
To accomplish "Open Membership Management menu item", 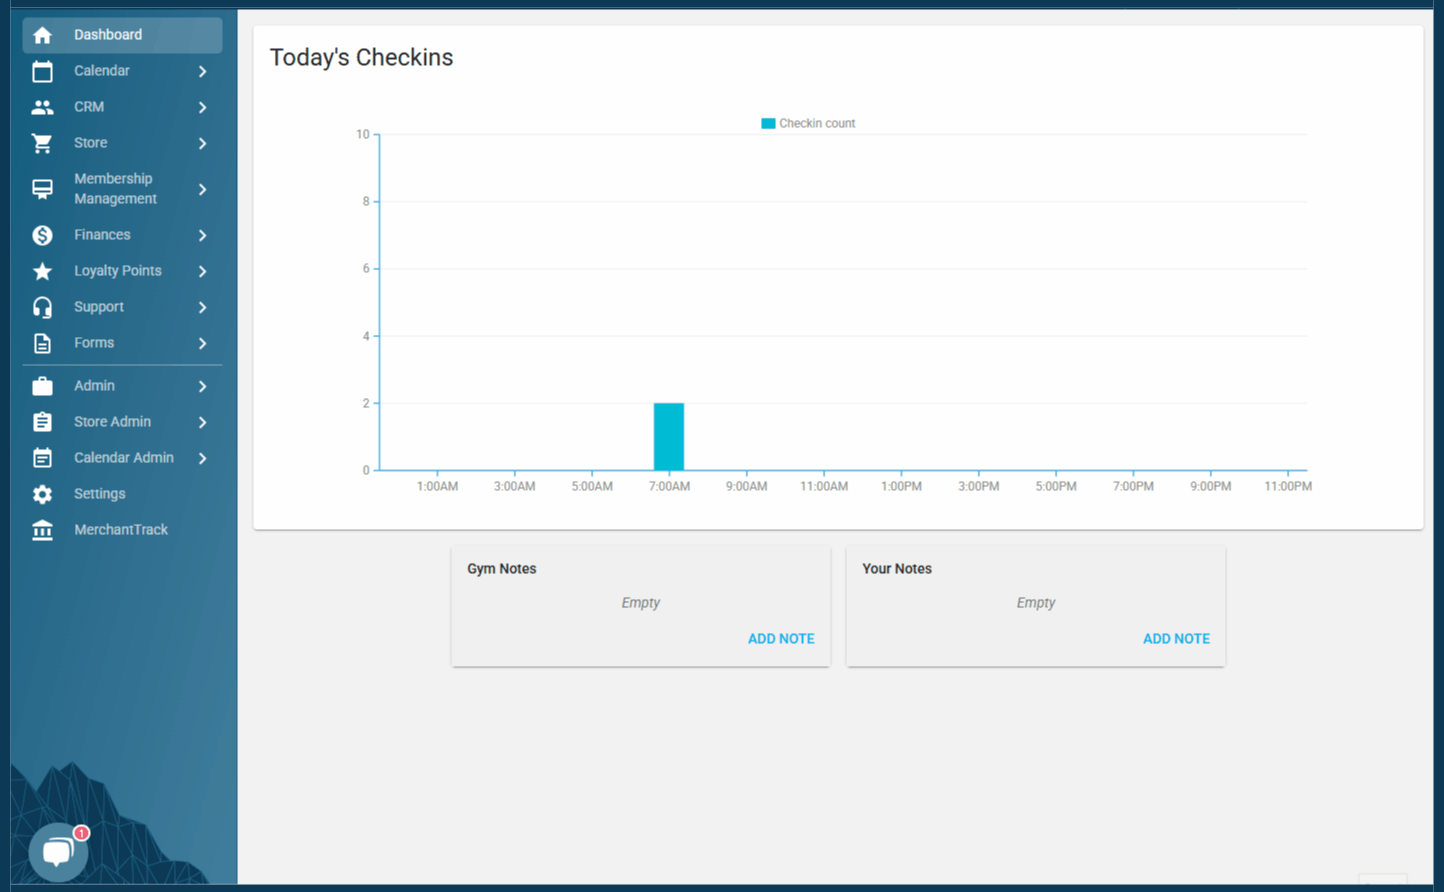I will point(122,189).
